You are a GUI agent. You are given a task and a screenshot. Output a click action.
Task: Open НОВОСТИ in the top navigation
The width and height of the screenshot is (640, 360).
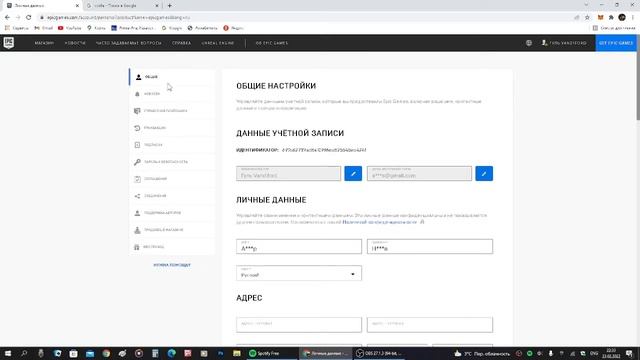(75, 43)
